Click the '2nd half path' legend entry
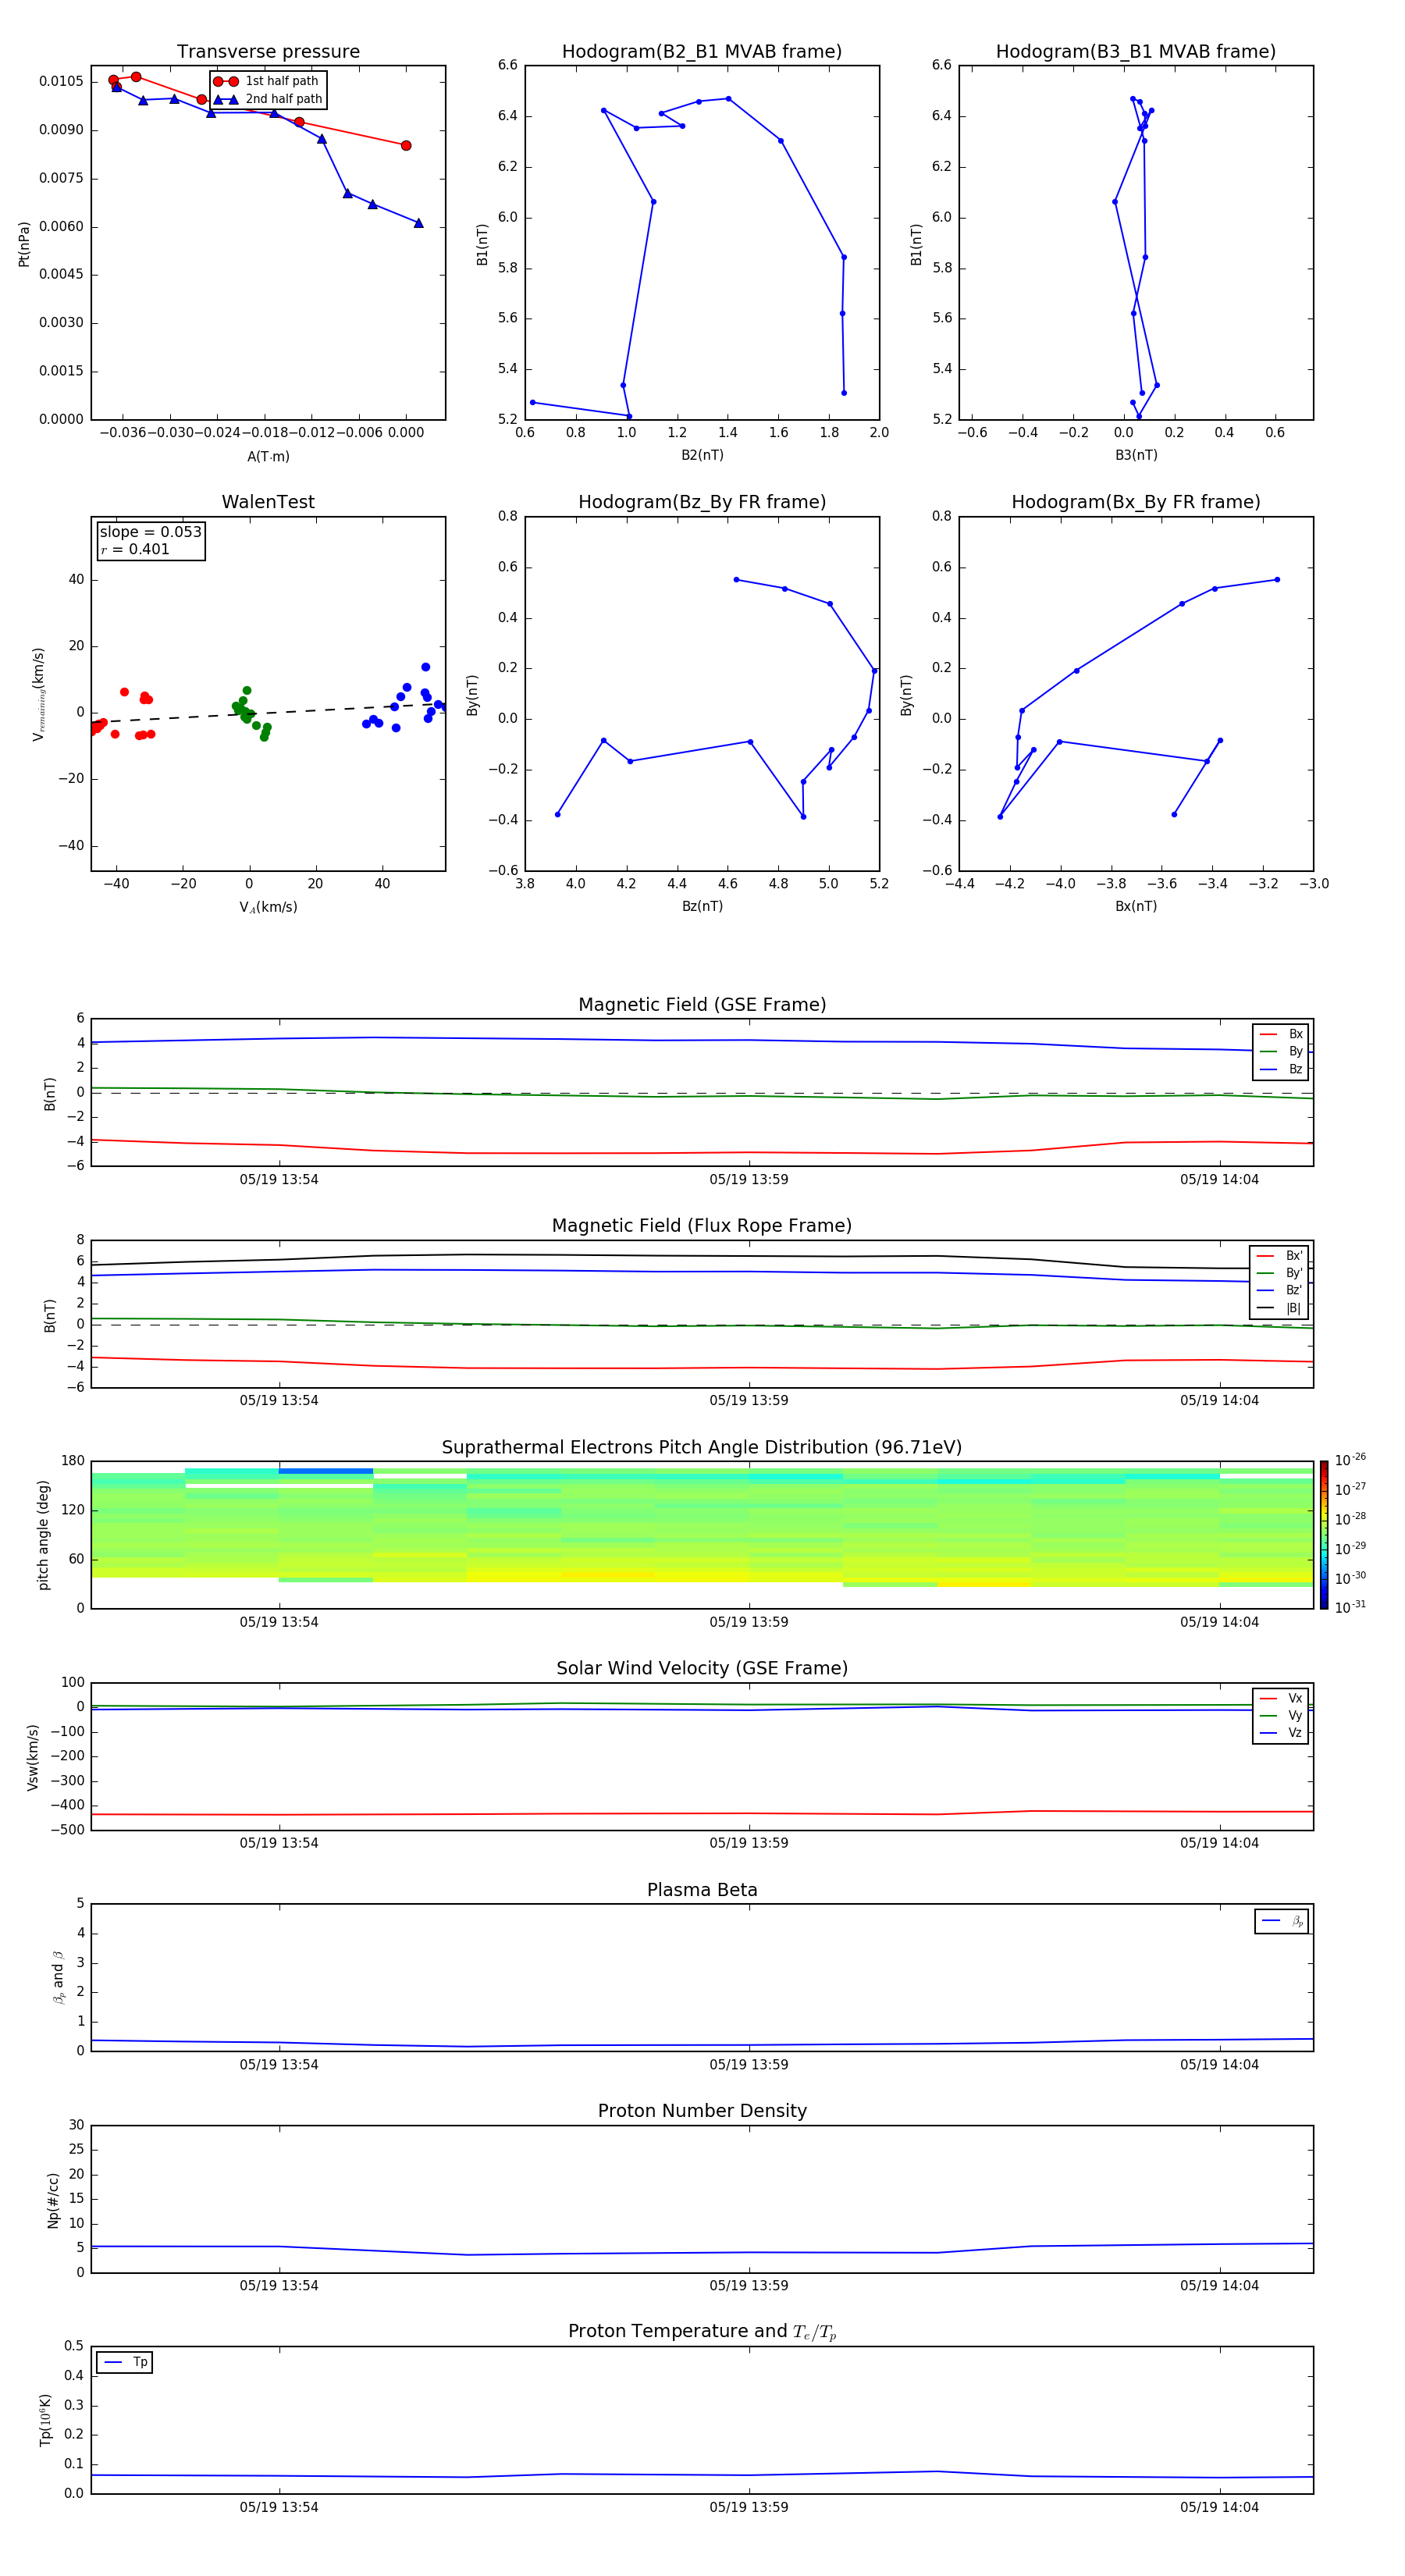This screenshot has width=1405, height=2576. 268,99
